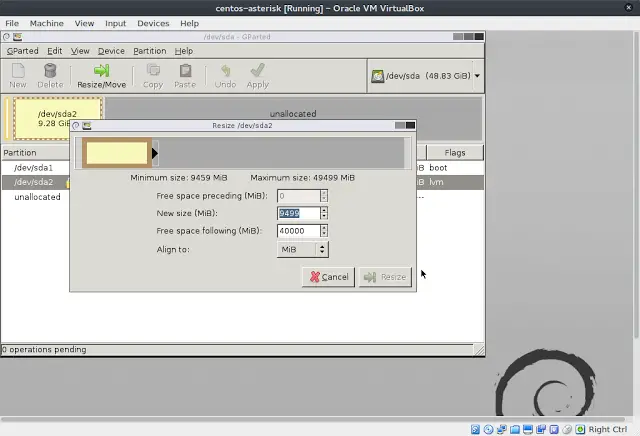The image size is (640, 436).
Task: Click the New partition toolbar icon
Action: click(x=18, y=71)
